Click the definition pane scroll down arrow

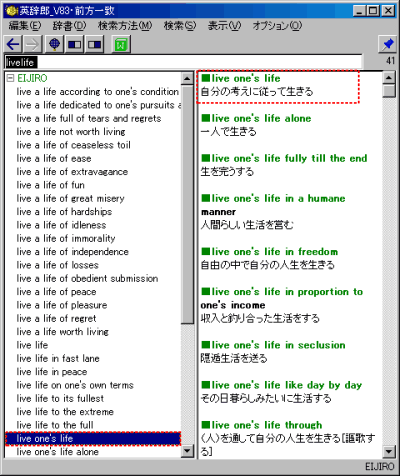point(389,452)
